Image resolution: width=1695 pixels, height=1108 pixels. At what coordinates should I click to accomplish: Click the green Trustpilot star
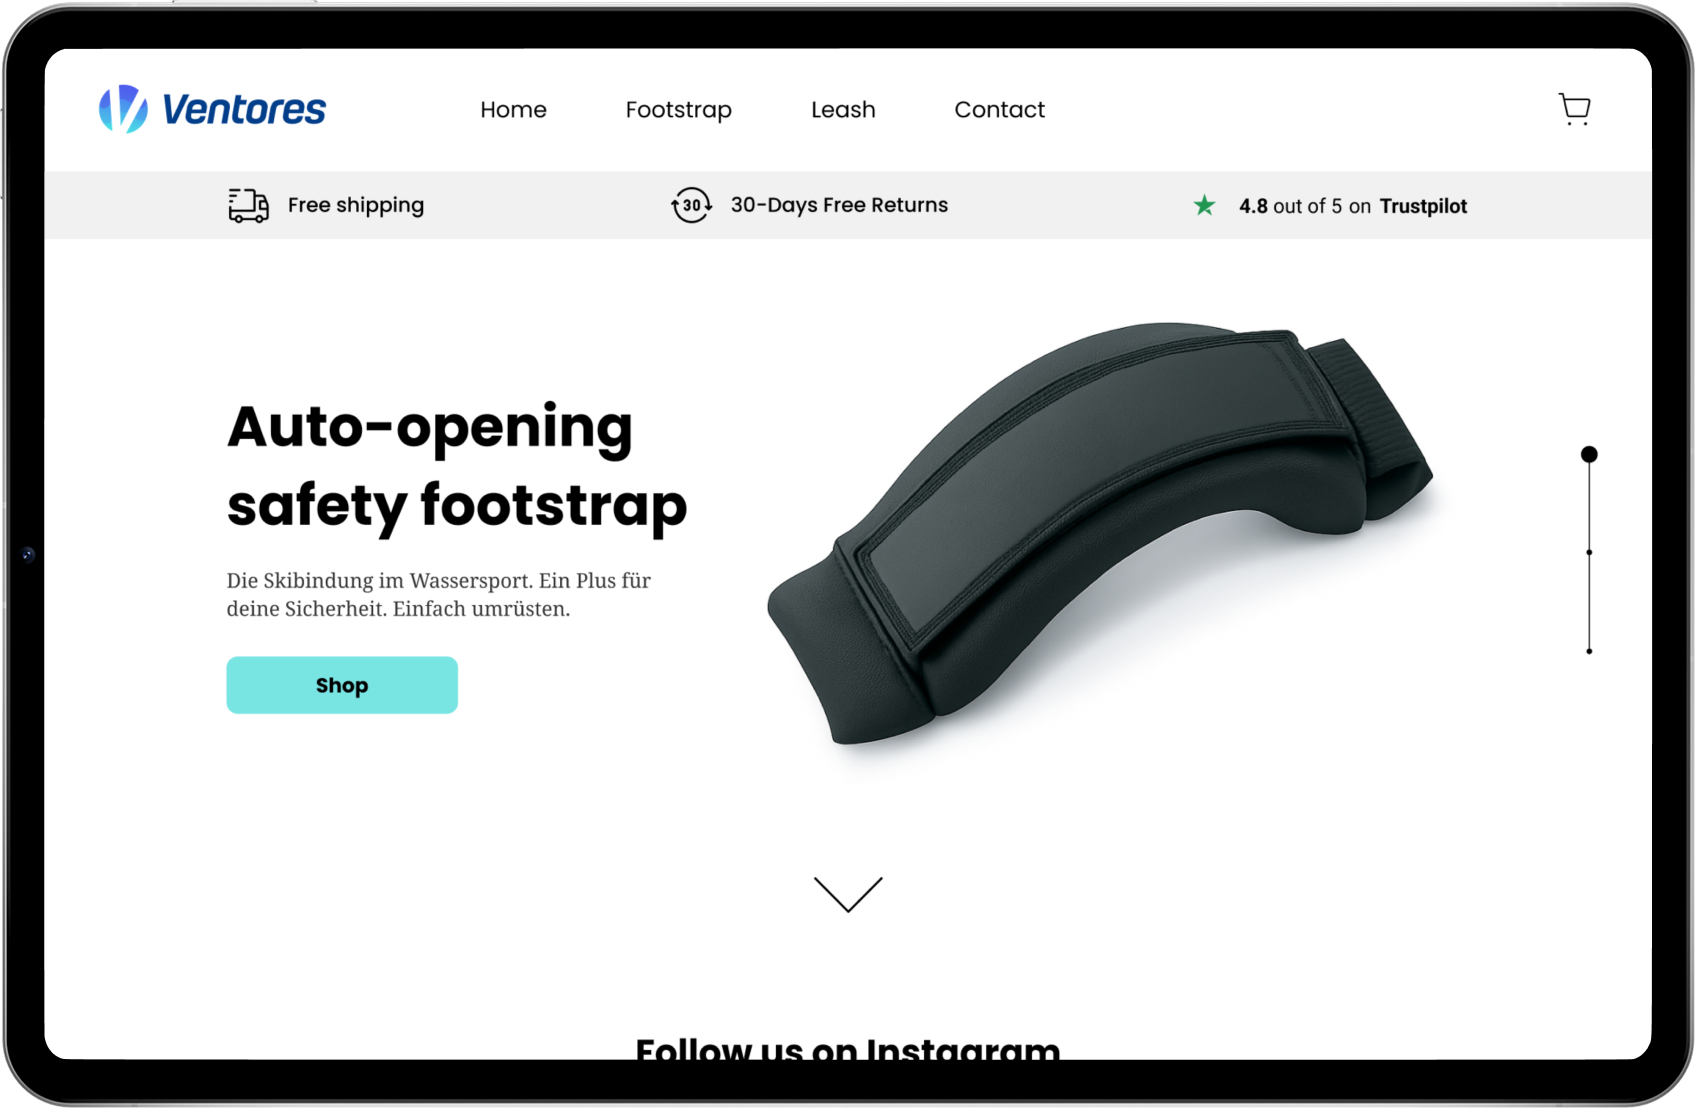tap(1204, 205)
